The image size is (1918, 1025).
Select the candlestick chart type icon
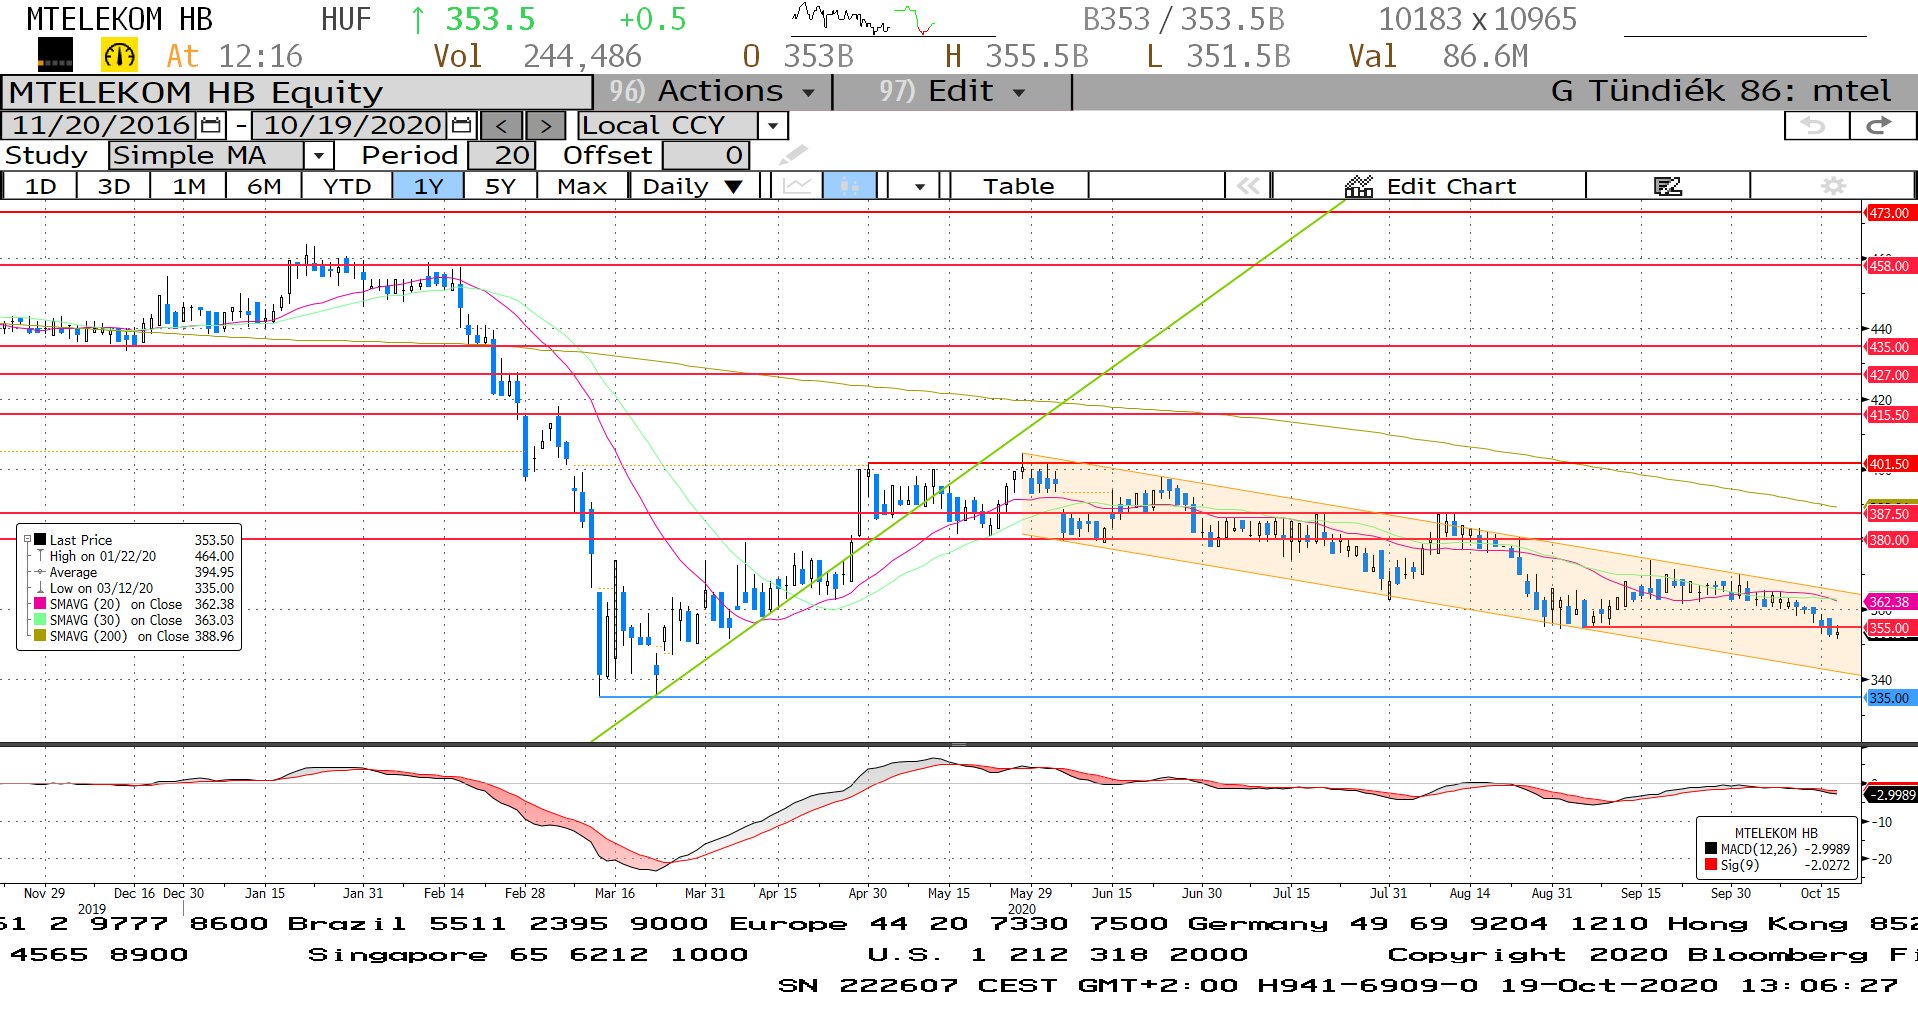pyautogui.click(x=849, y=186)
